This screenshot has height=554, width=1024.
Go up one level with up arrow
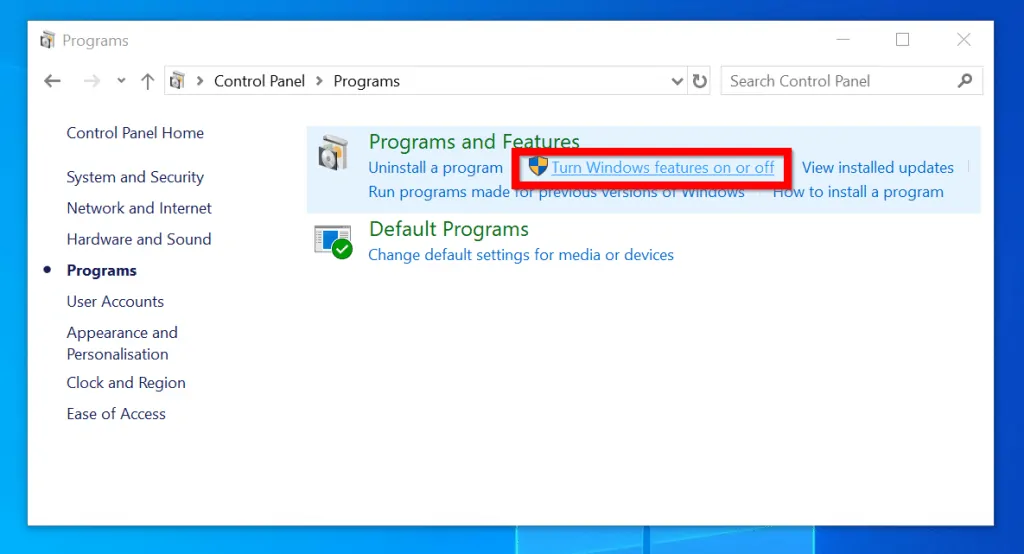[147, 82]
